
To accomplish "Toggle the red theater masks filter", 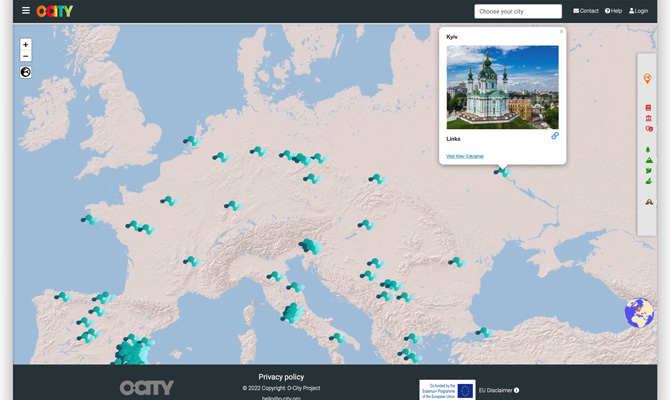I will (x=649, y=129).
